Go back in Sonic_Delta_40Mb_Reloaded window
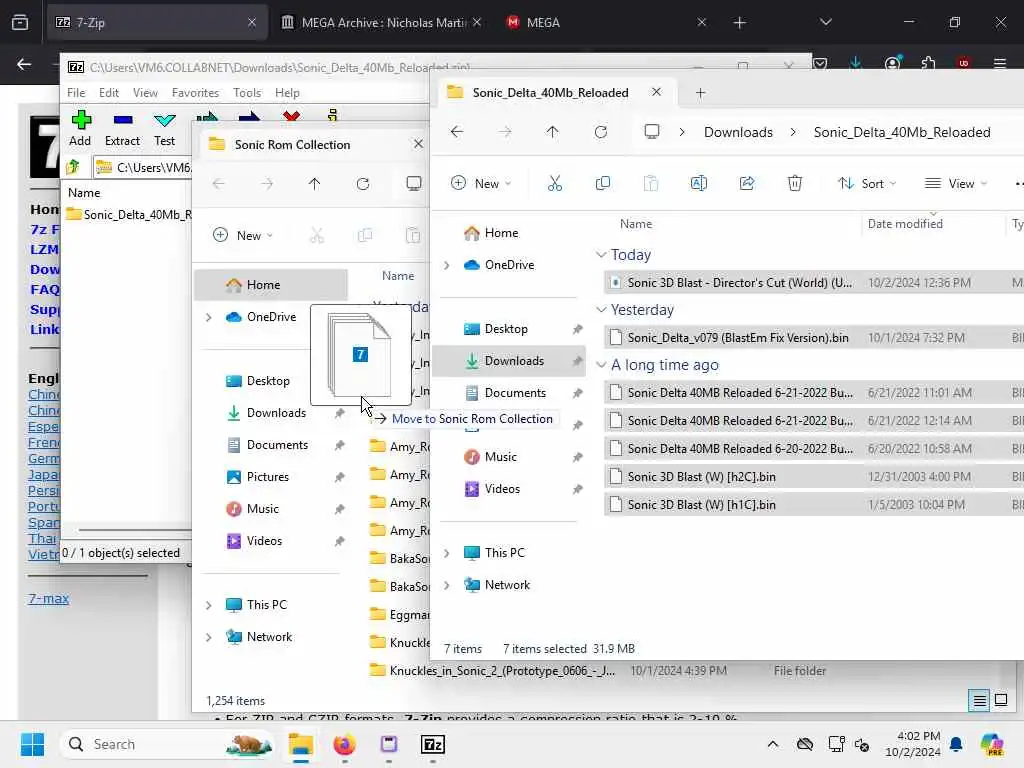 457,132
